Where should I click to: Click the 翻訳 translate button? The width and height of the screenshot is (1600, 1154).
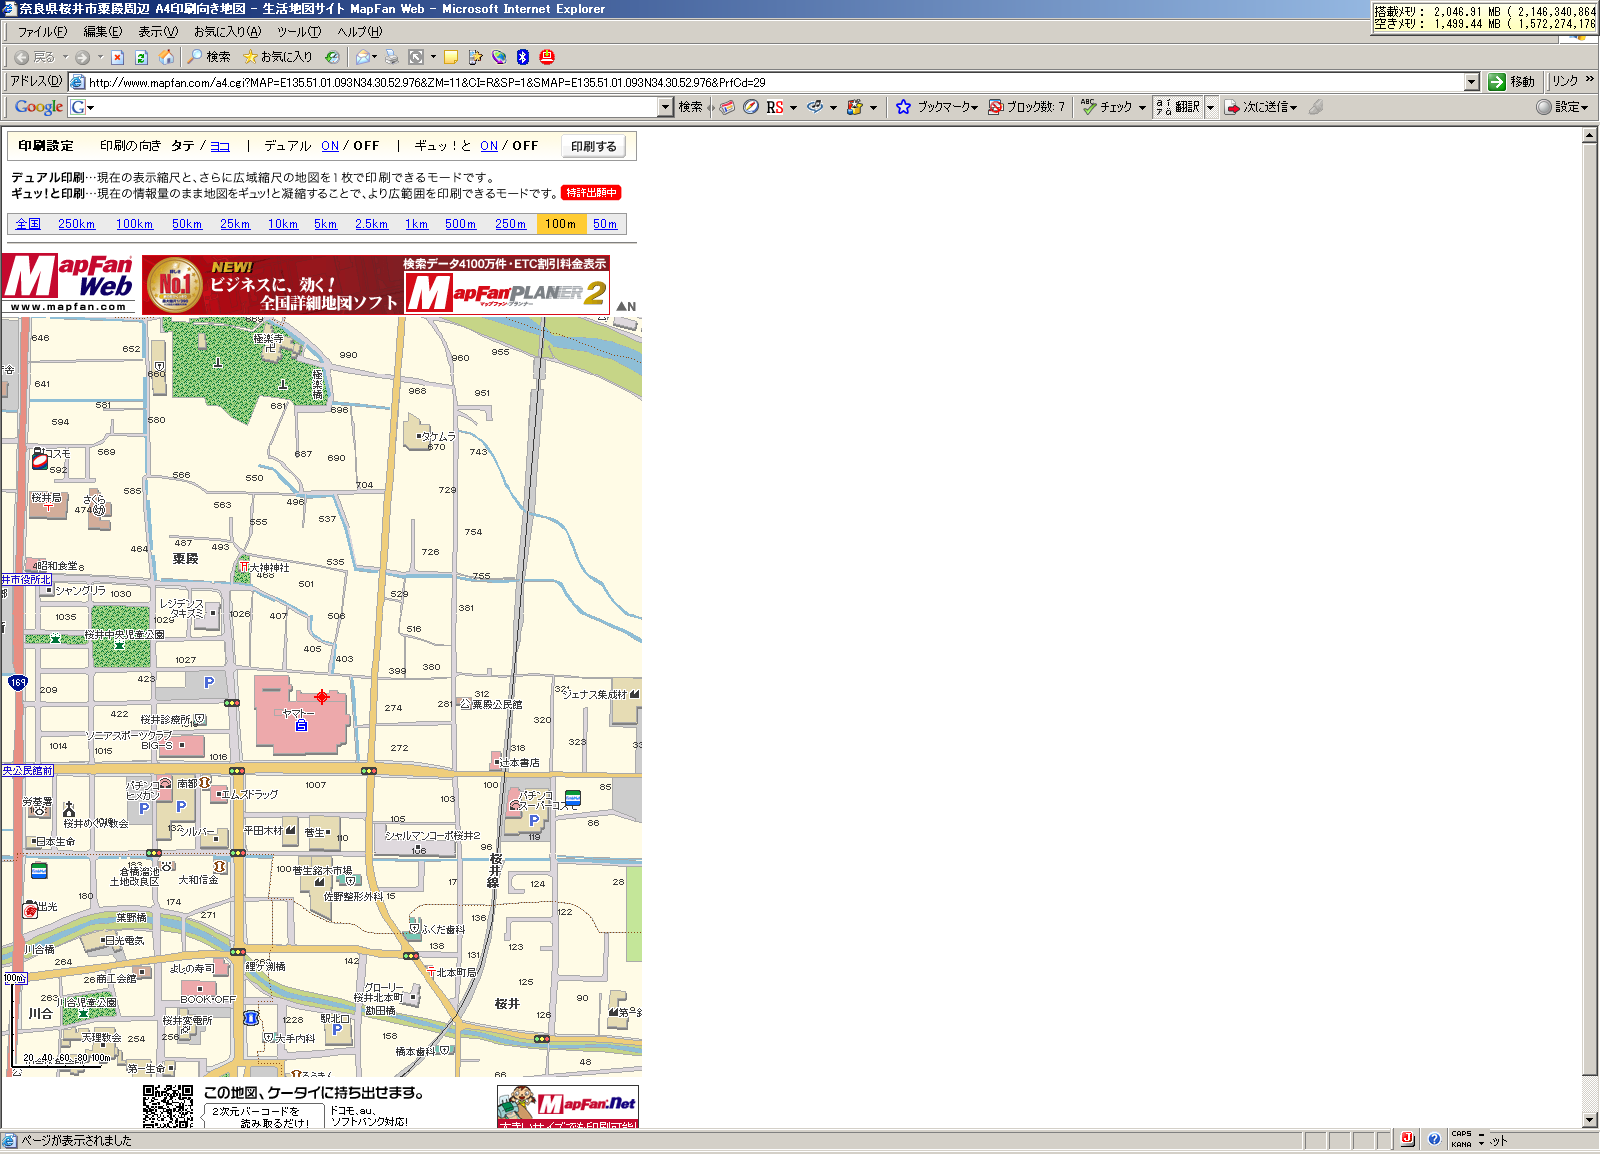[x=1178, y=107]
